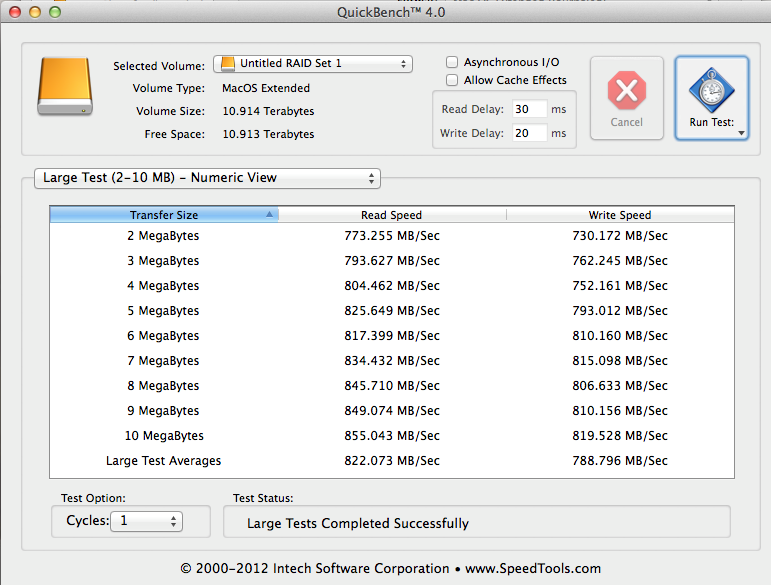Click the Write Delay input field
The height and width of the screenshot is (585, 771).
click(x=528, y=133)
